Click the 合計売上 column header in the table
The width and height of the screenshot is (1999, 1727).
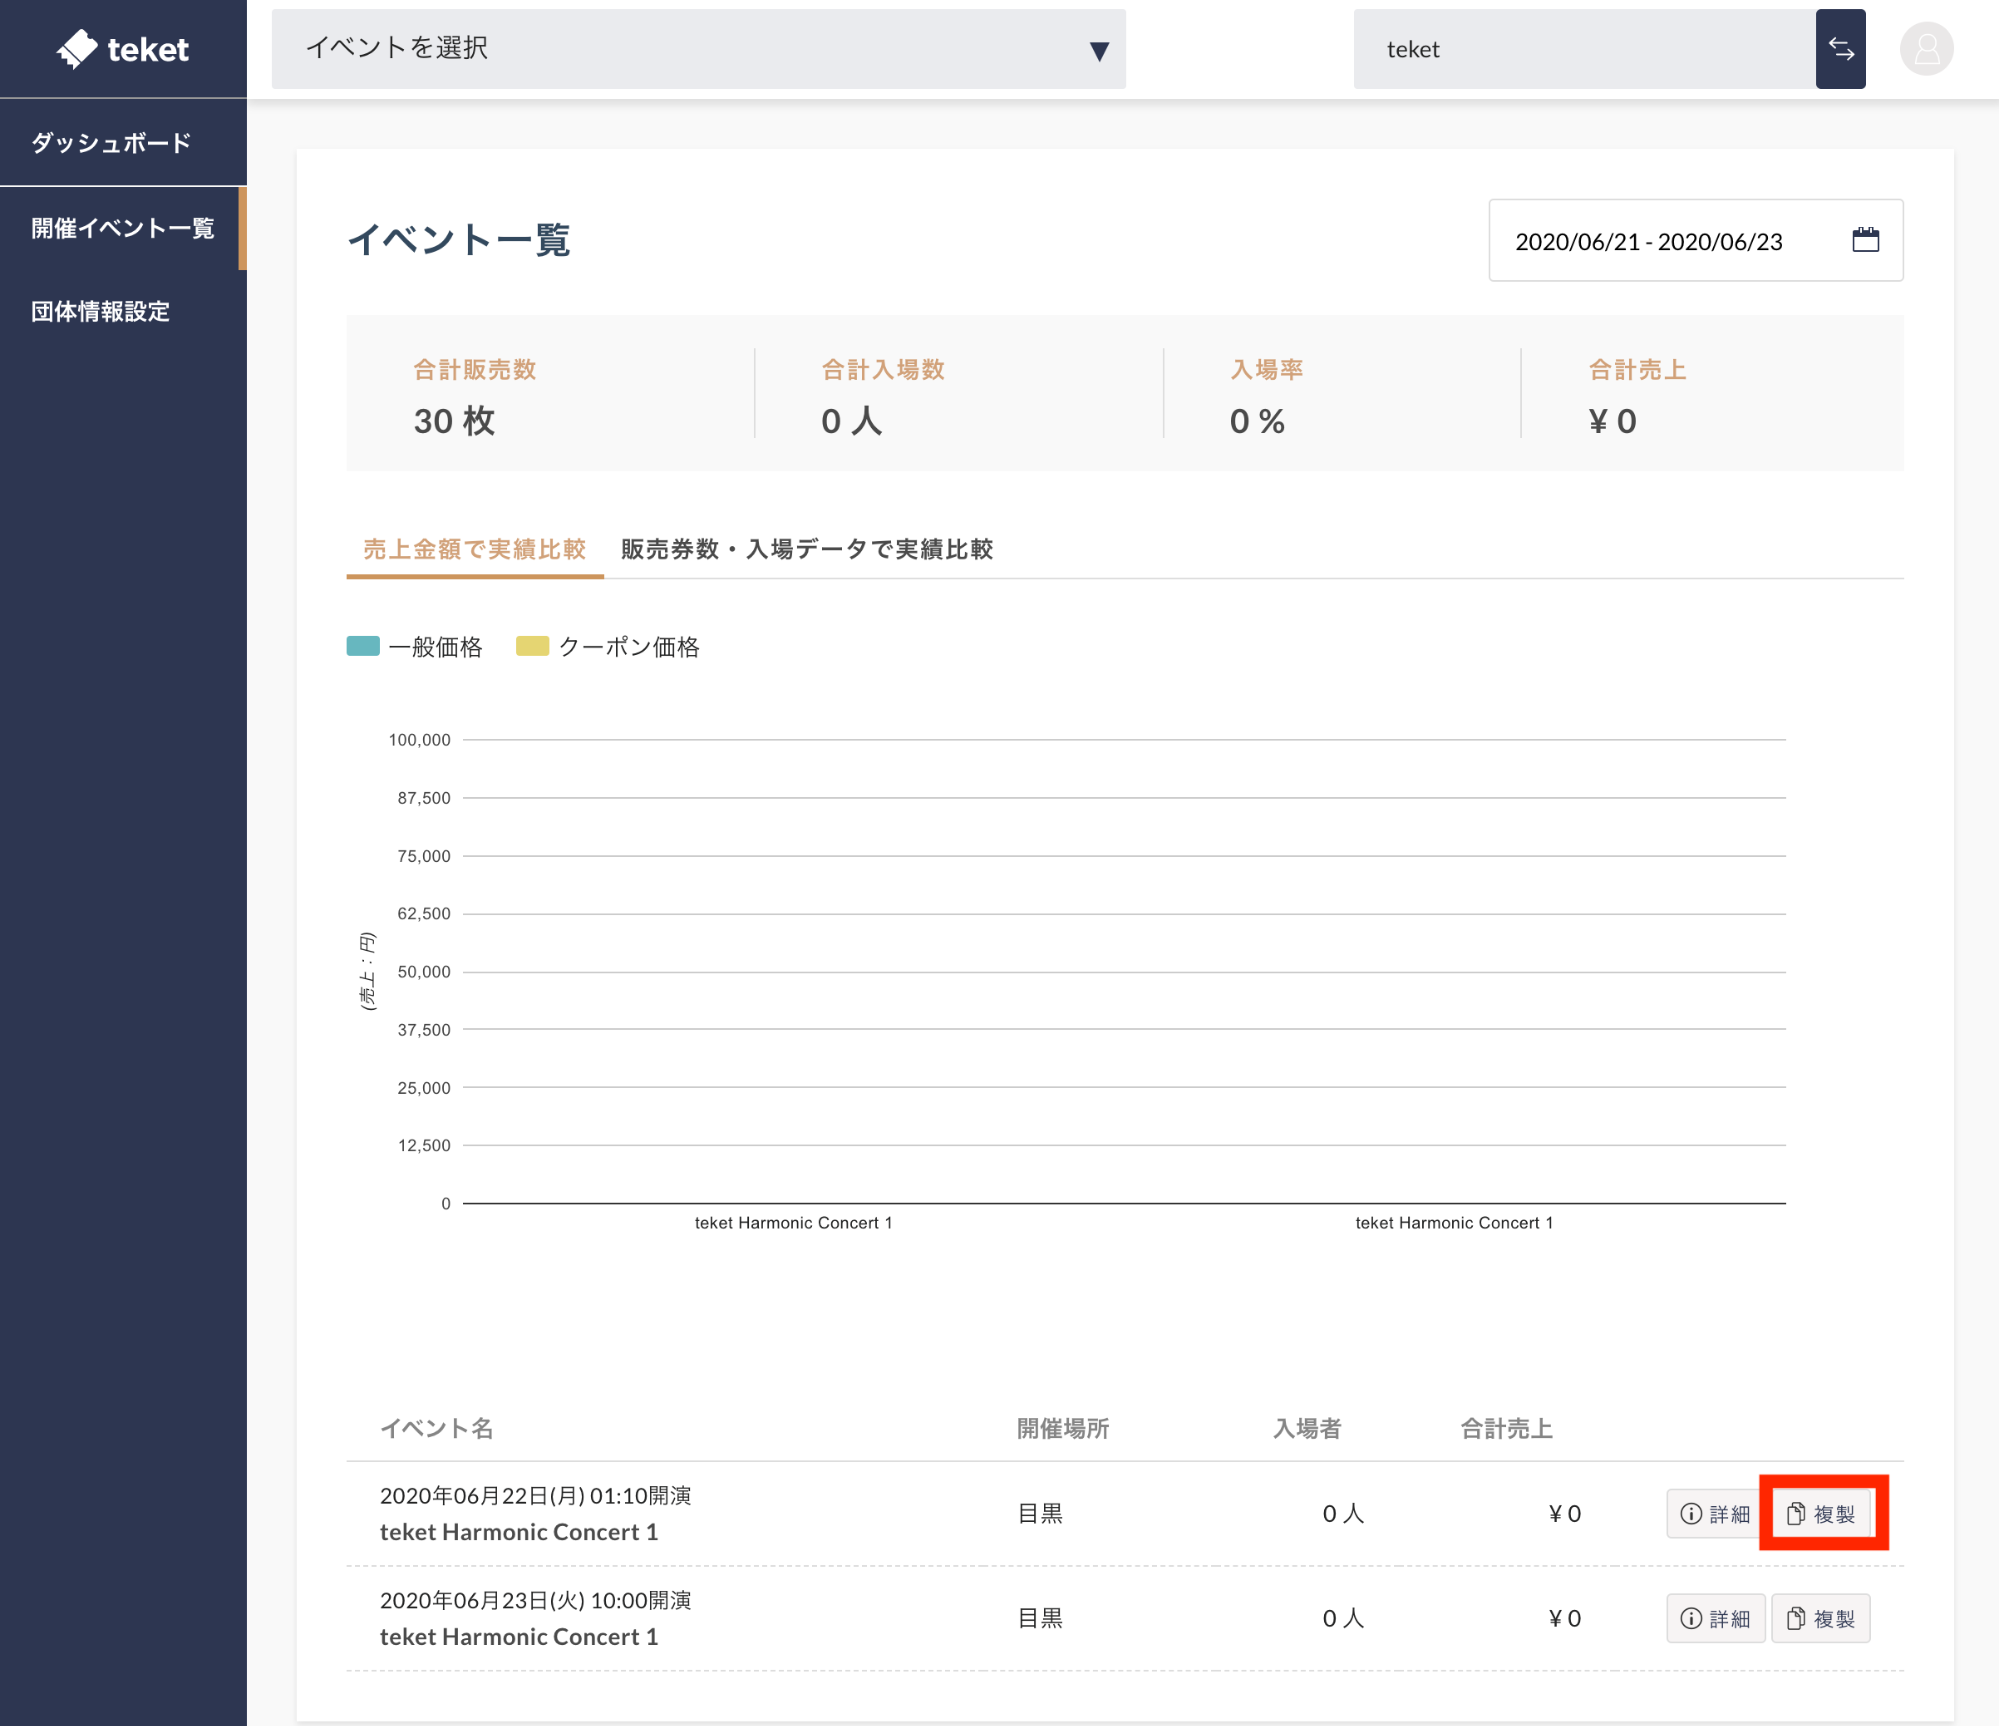coord(1506,1428)
